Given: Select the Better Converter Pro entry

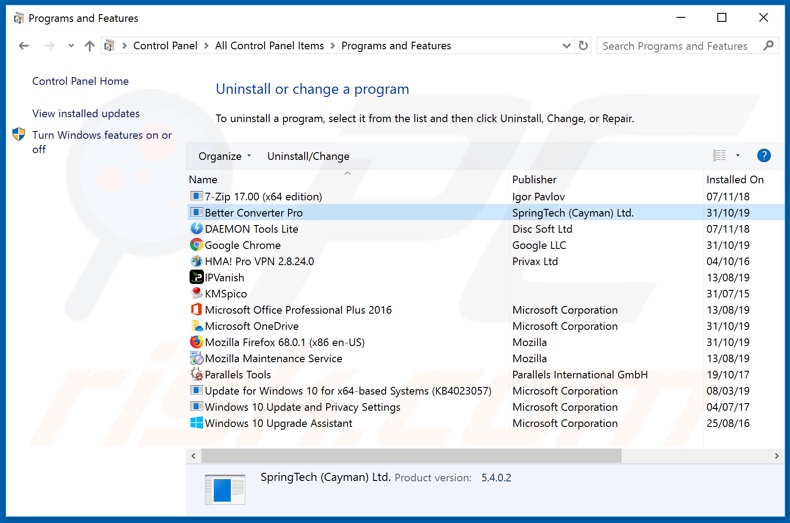Looking at the screenshot, I should pyautogui.click(x=485, y=213).
